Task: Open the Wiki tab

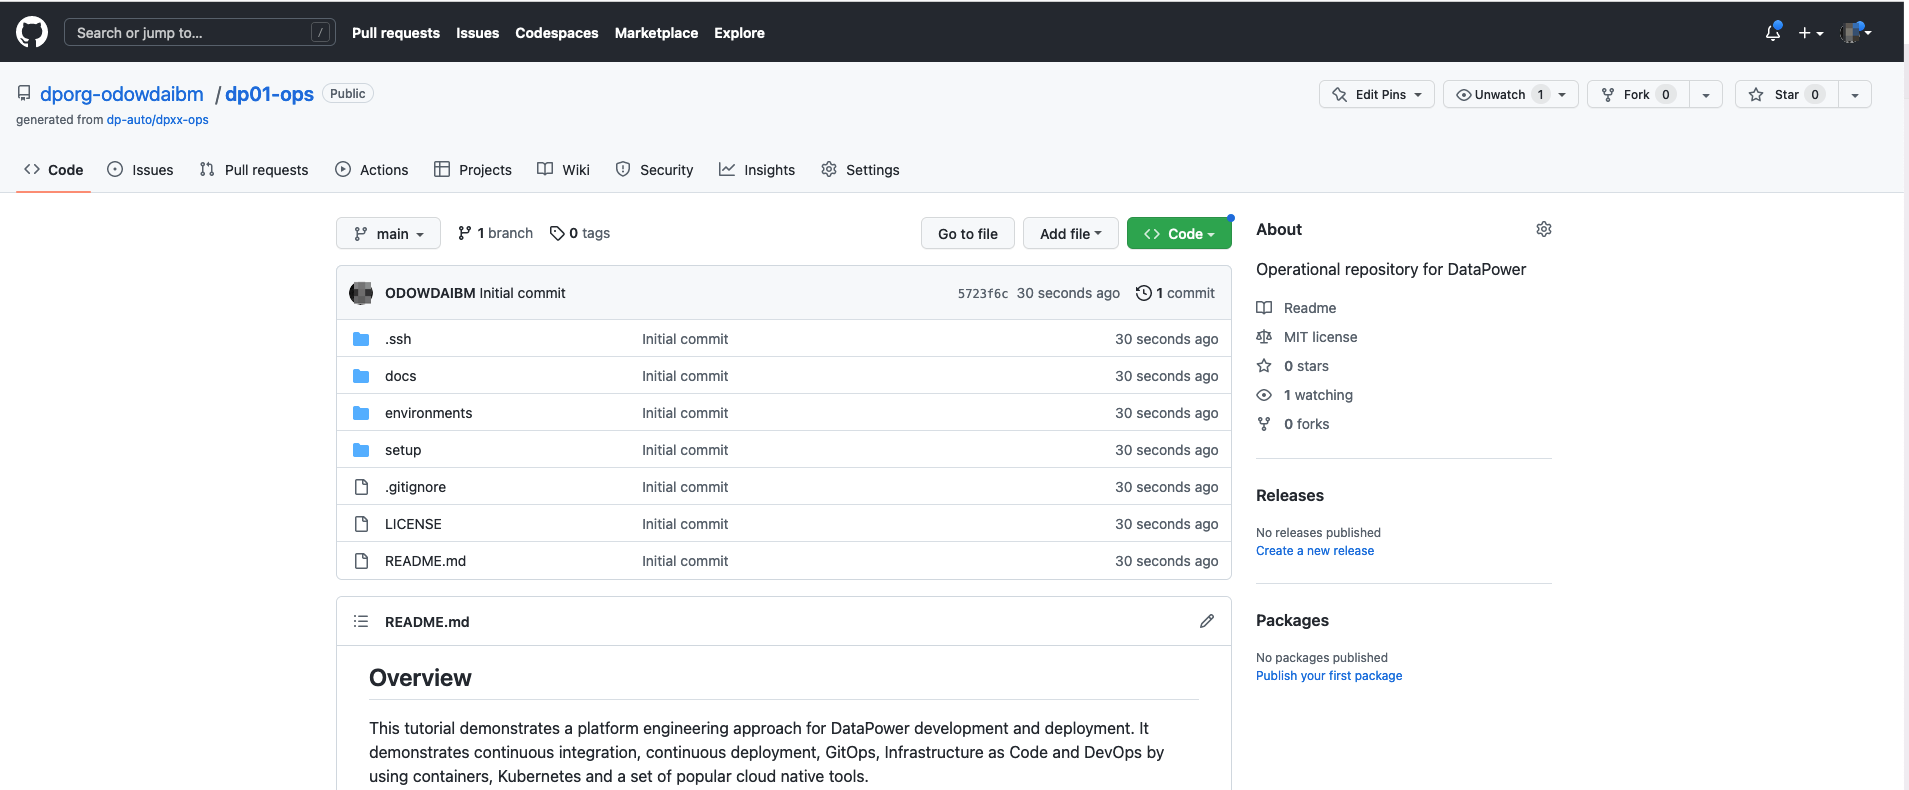Action: [564, 170]
